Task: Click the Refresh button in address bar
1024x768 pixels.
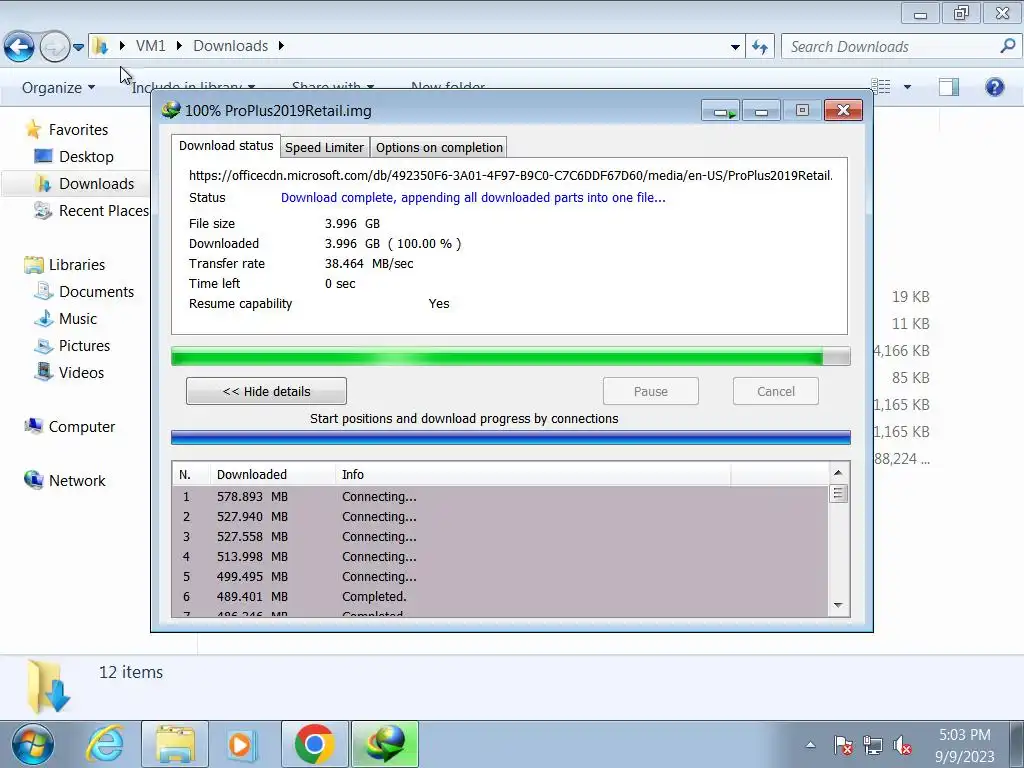Action: click(x=760, y=46)
